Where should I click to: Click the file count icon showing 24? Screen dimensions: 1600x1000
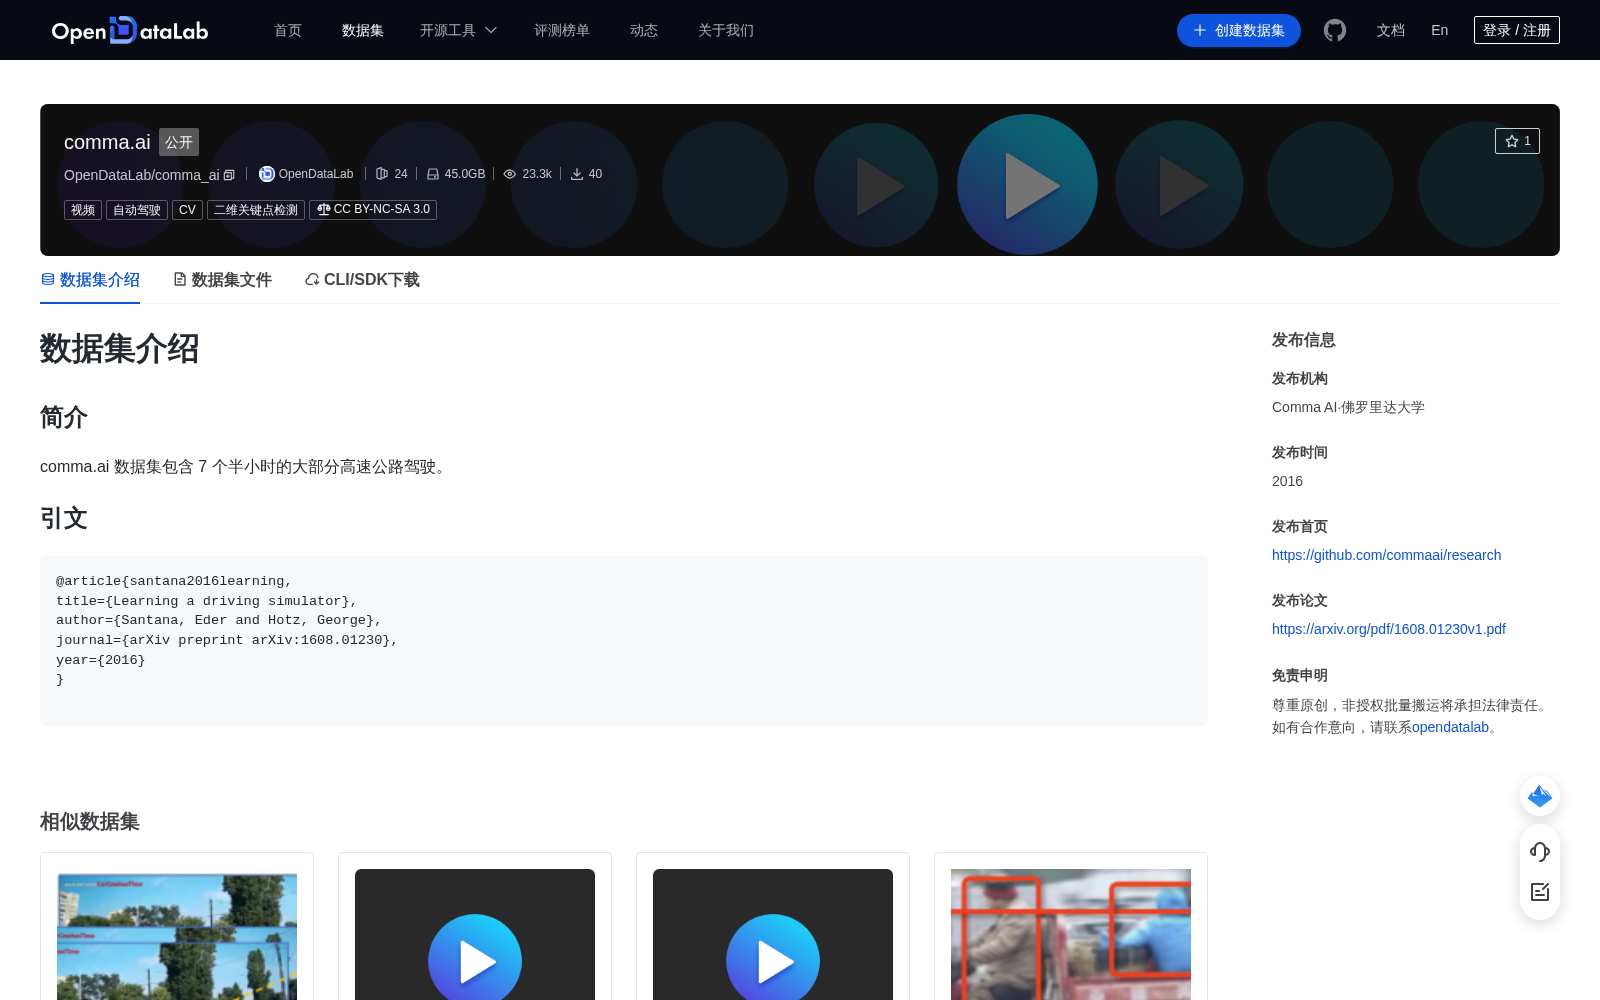[382, 174]
